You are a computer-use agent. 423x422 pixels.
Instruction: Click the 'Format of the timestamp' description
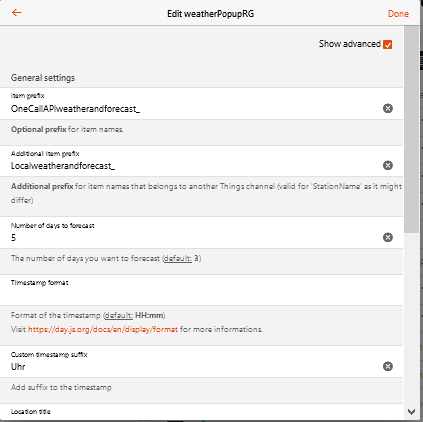point(88,315)
